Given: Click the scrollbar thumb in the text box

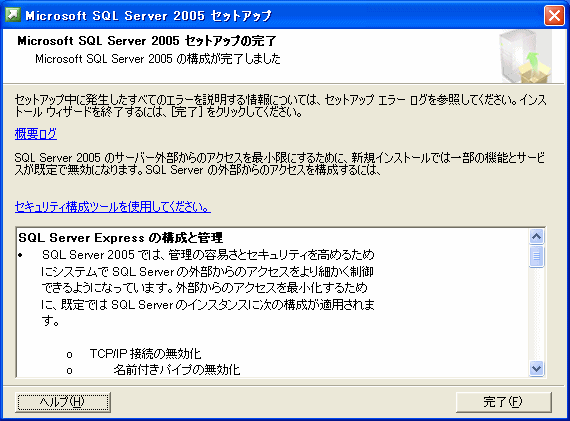Looking at the screenshot, I should point(537,256).
